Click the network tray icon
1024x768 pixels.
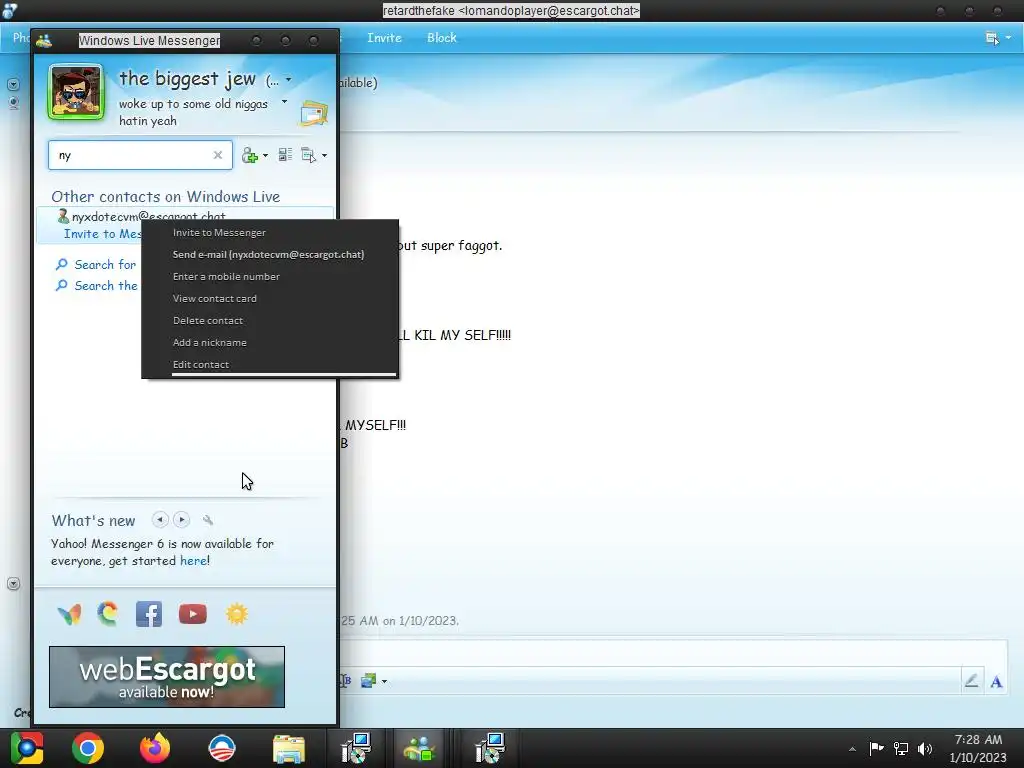[901, 748]
